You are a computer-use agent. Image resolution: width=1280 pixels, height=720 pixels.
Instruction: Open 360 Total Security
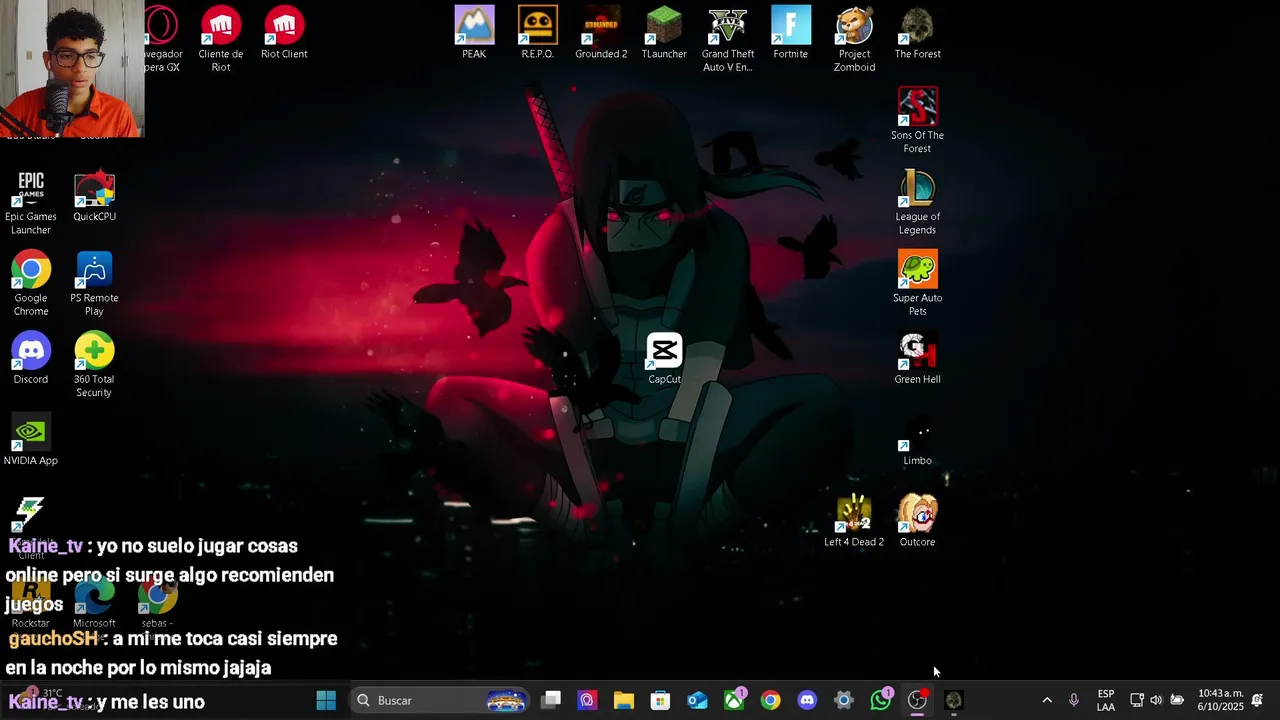tap(94, 365)
